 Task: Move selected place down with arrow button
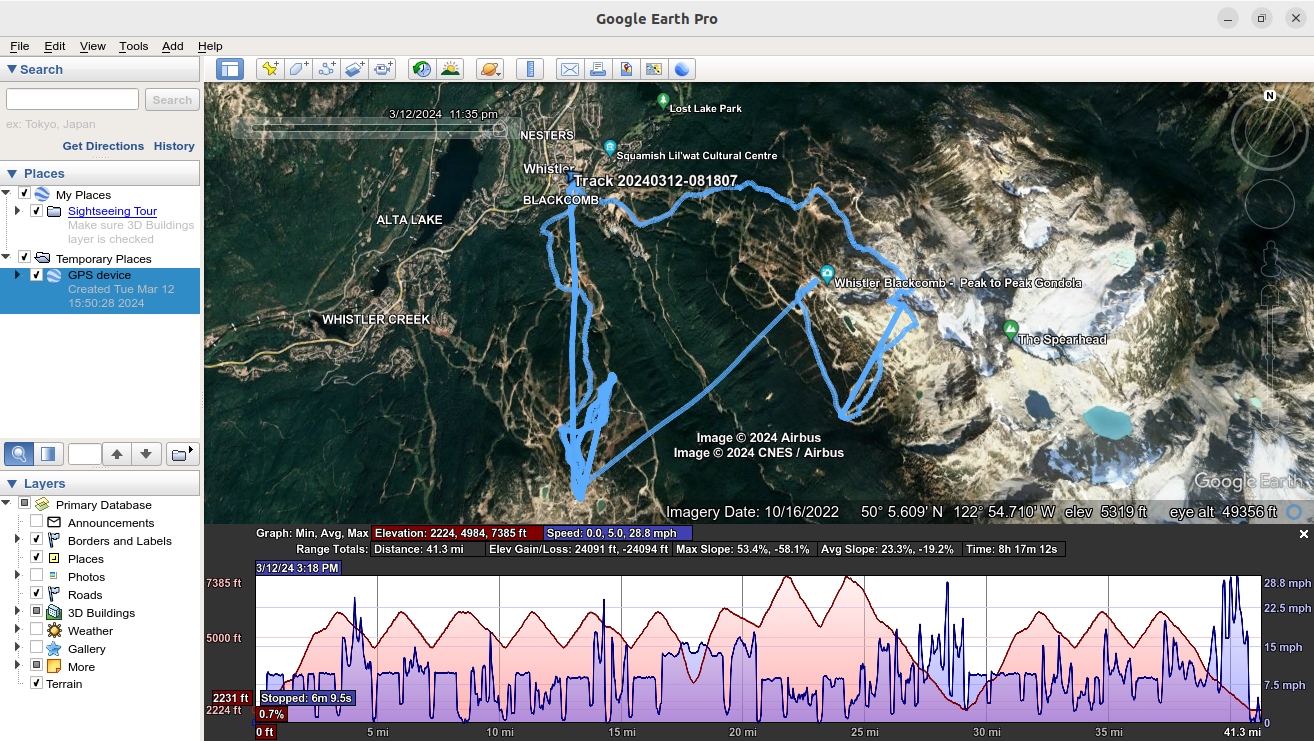click(x=146, y=454)
